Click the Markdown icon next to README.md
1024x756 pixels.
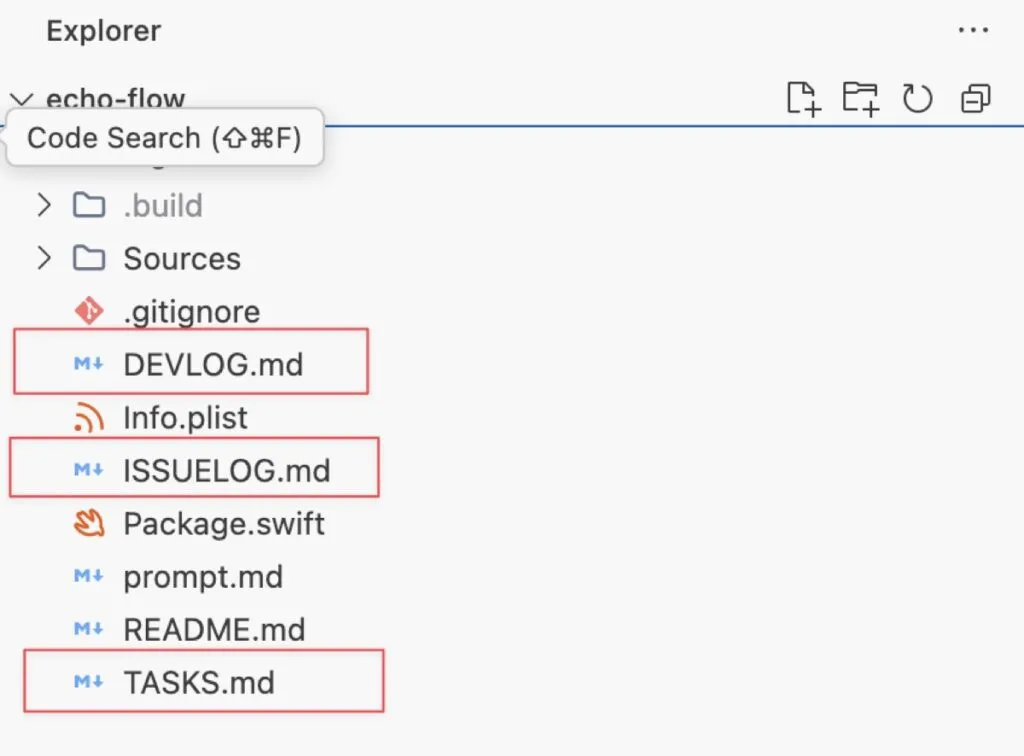[x=90, y=630]
